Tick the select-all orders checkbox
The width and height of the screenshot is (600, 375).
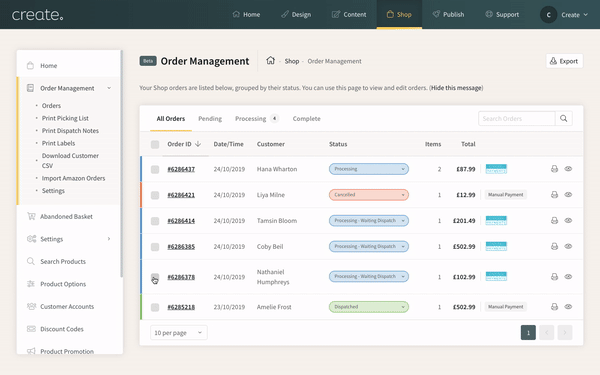pos(155,144)
